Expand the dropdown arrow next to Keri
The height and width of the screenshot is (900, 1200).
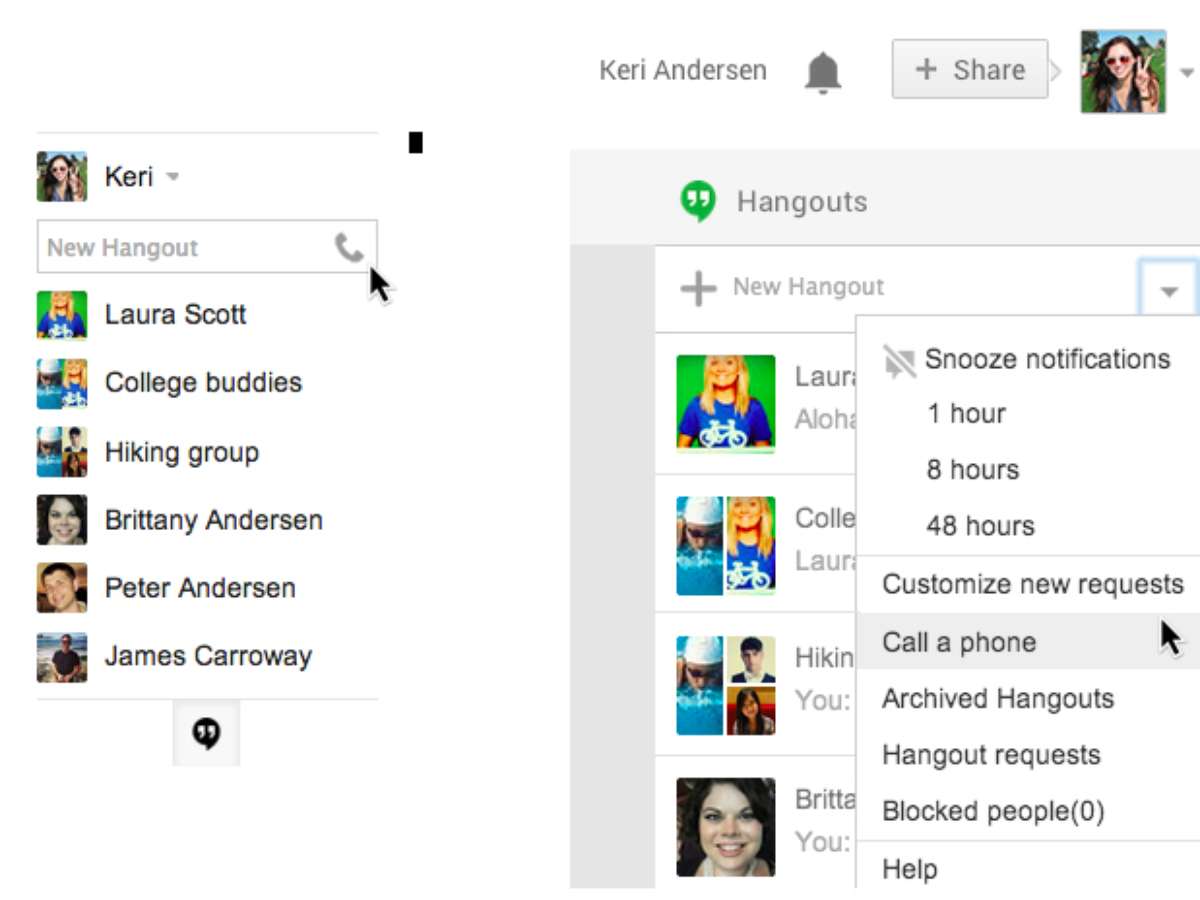tap(173, 177)
